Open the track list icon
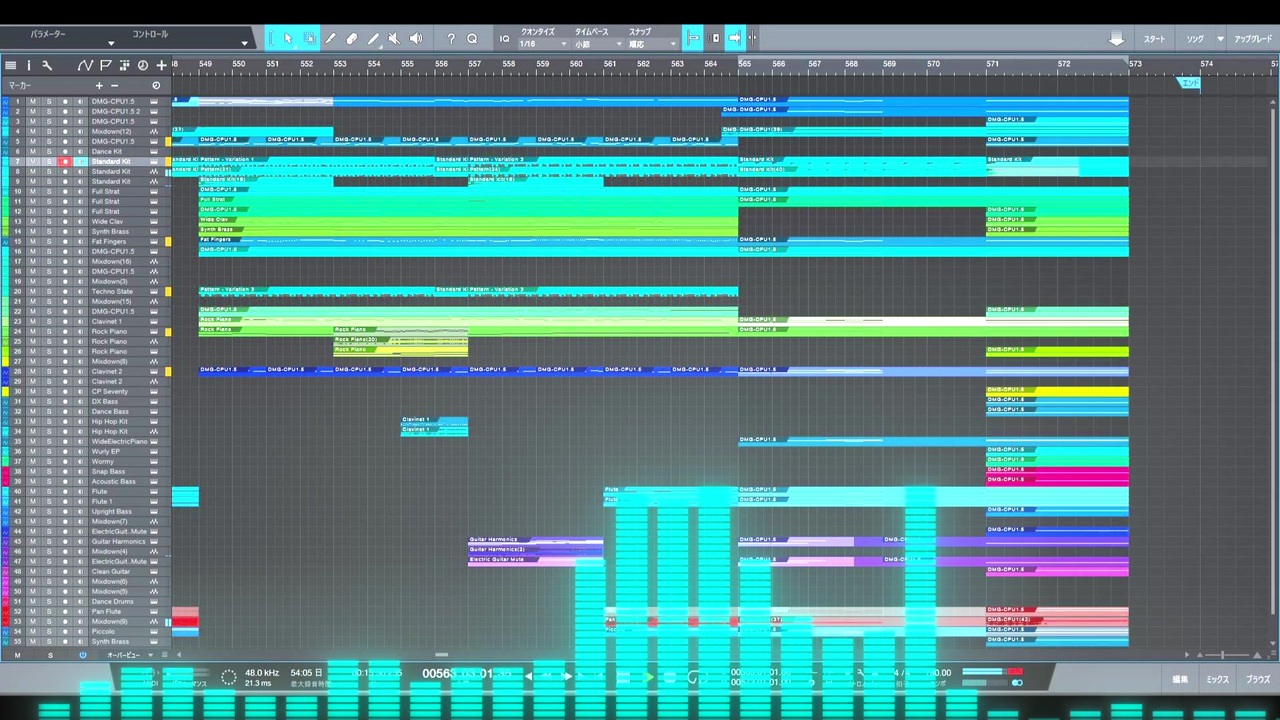The width and height of the screenshot is (1280, 720). tap(11, 65)
